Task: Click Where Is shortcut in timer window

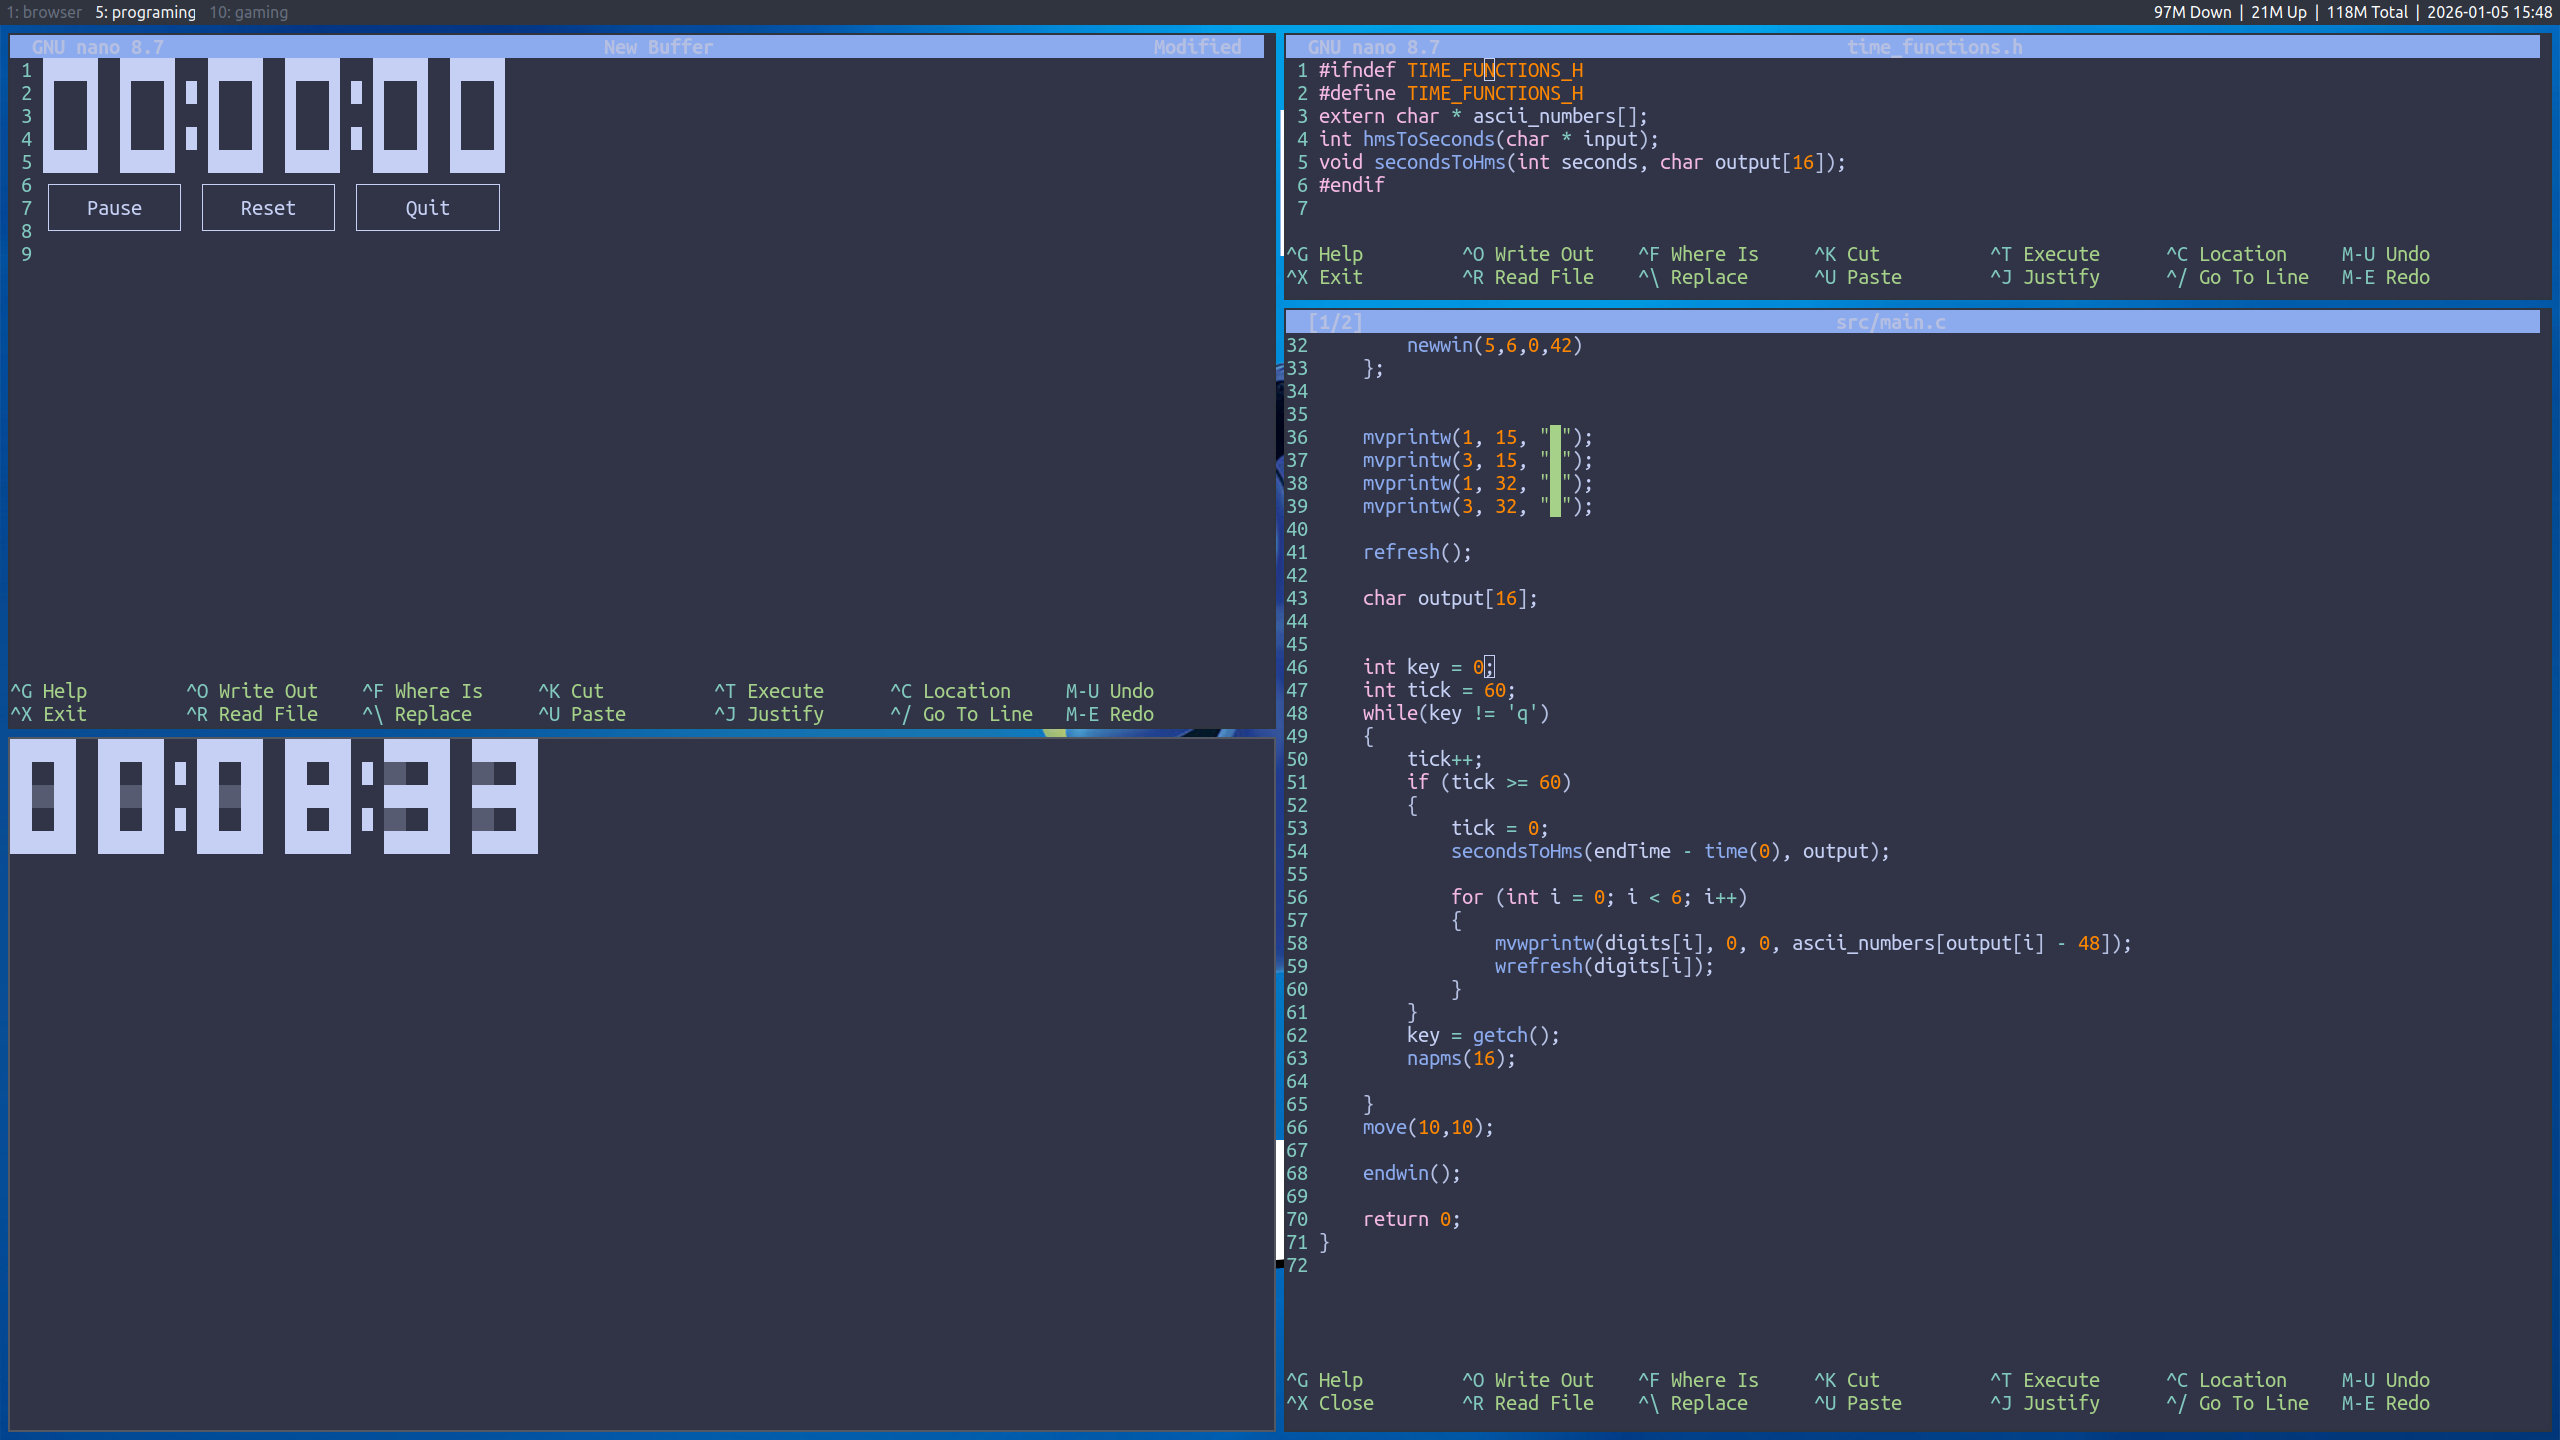Action: point(422,691)
